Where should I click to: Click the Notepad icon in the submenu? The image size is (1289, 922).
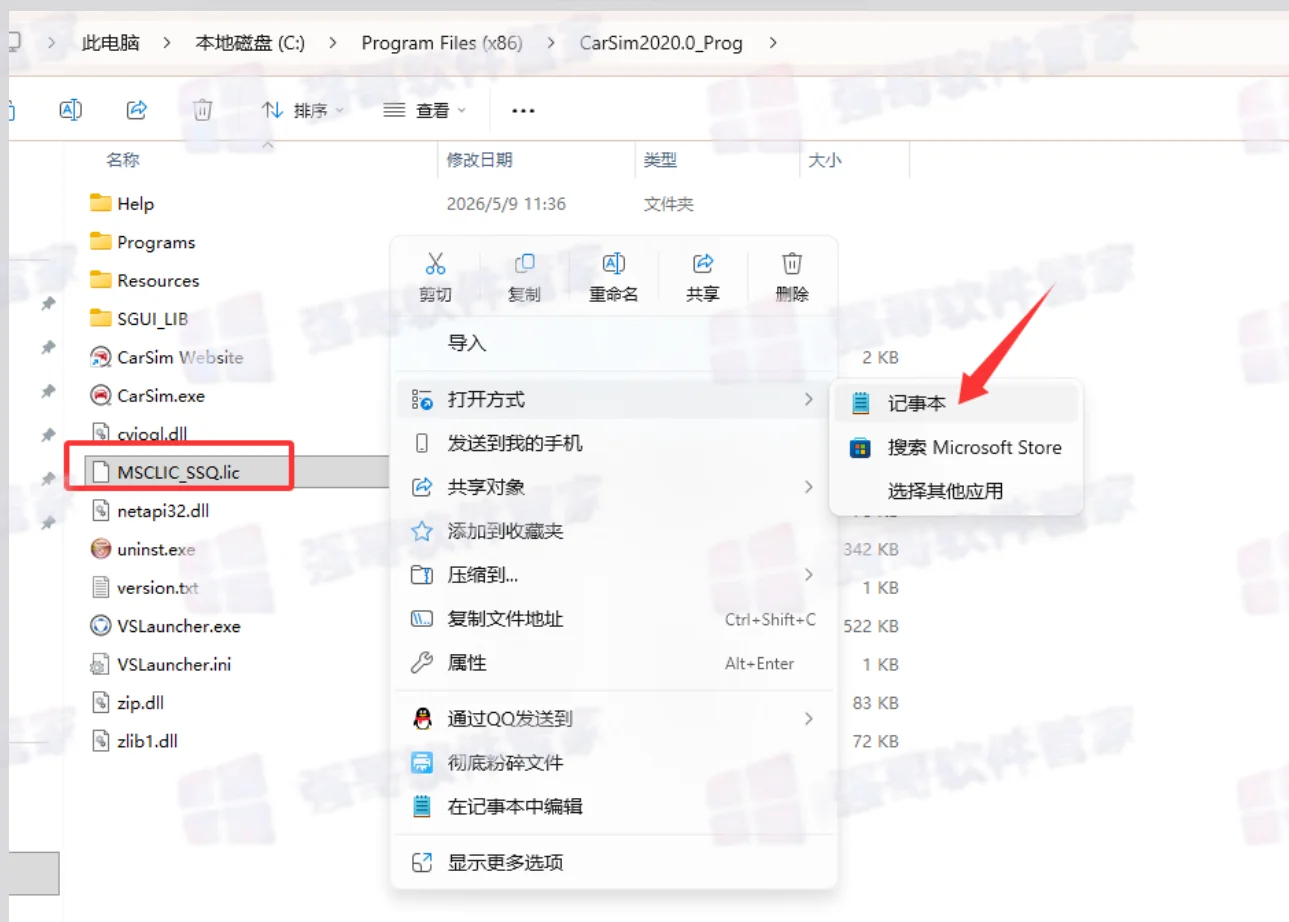coord(860,403)
